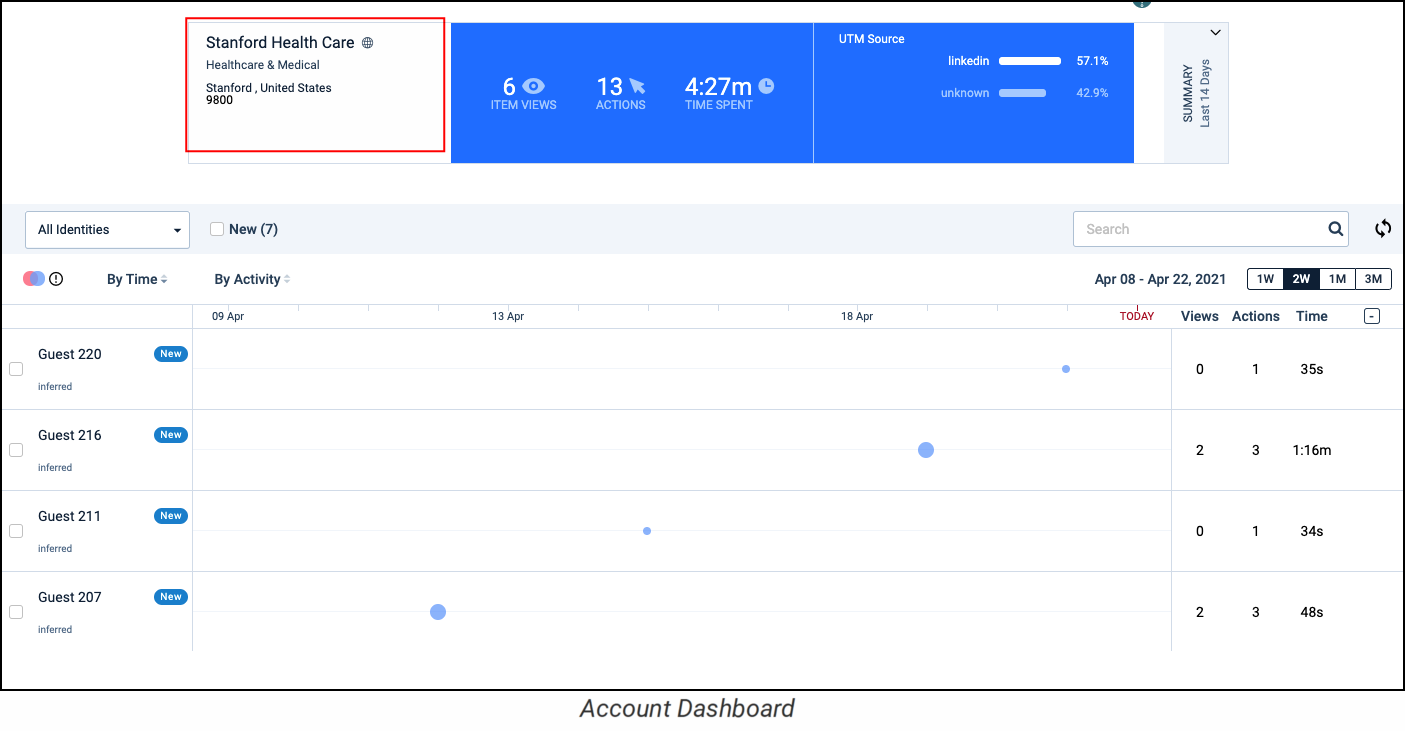Click the Guest 216 activity dot on timeline
The height and width of the screenshot is (731, 1405).
(x=926, y=450)
